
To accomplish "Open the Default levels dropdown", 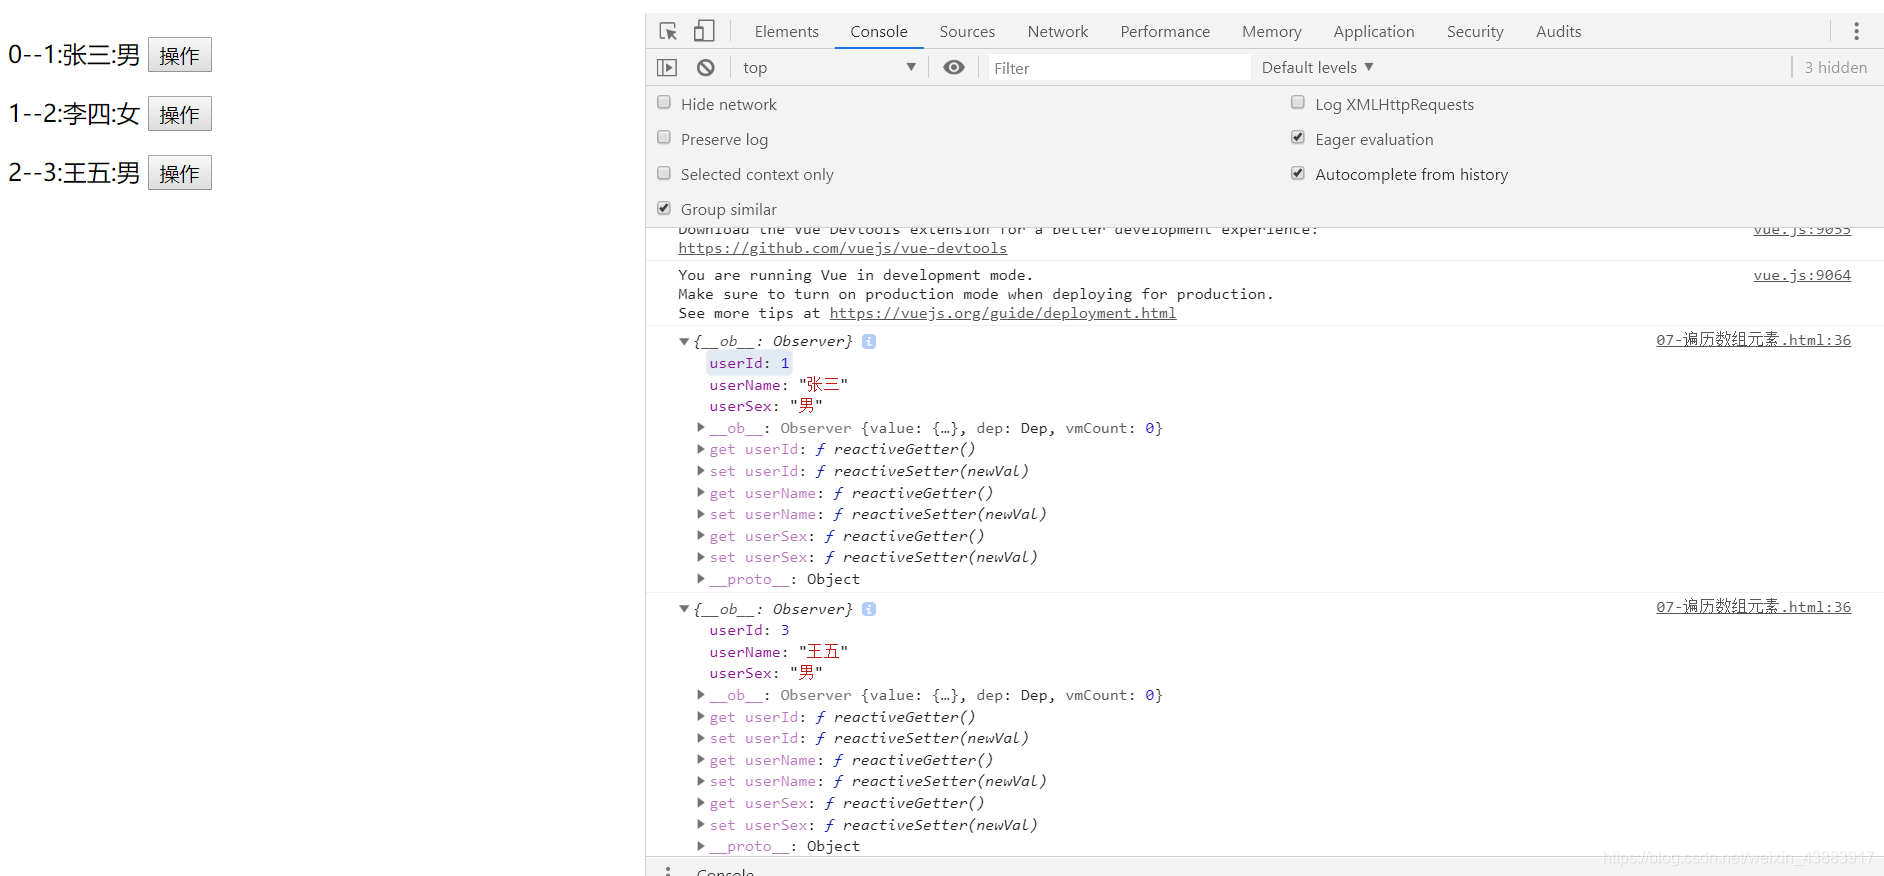I will pyautogui.click(x=1317, y=67).
